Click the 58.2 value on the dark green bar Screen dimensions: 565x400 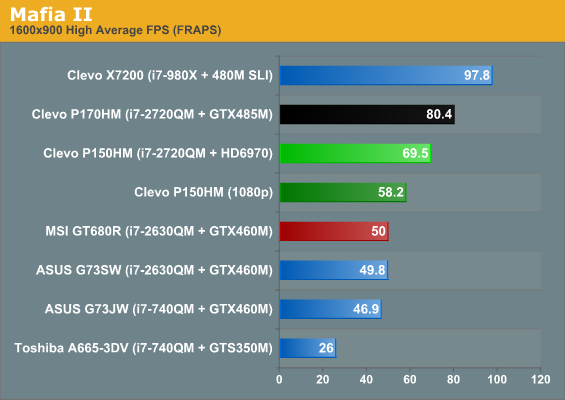(x=391, y=192)
